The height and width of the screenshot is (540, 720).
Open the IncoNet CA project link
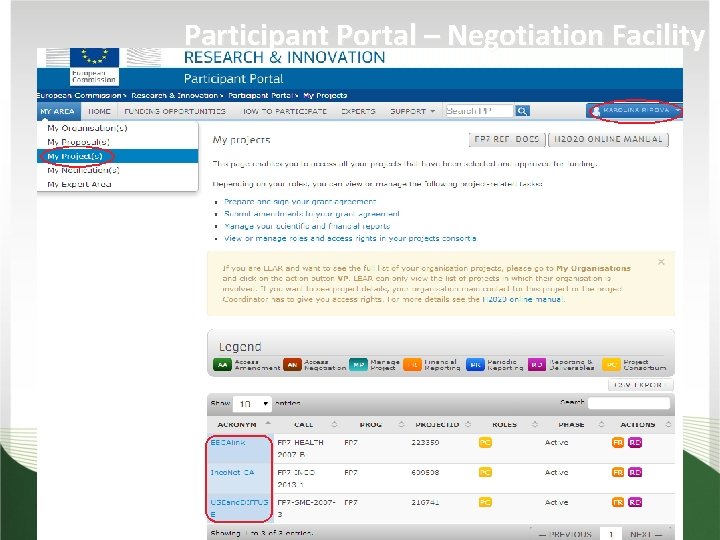click(x=232, y=472)
